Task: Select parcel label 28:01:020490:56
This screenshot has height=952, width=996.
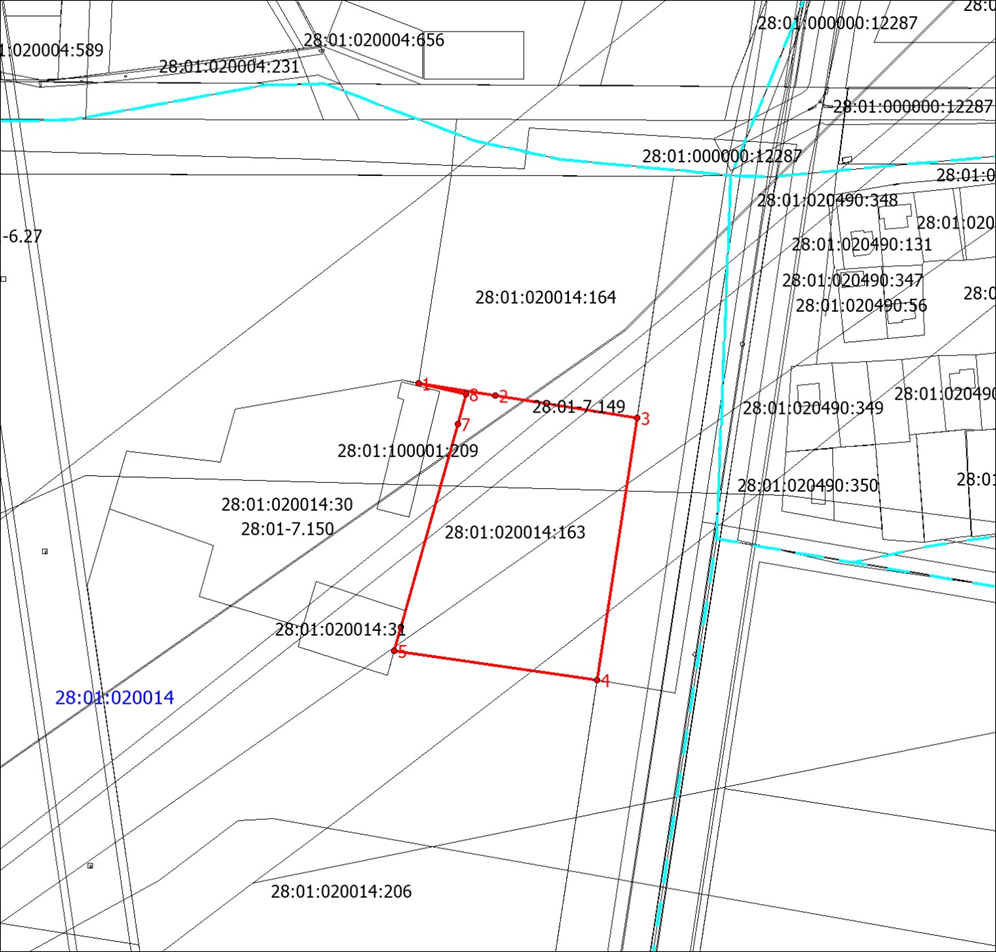Action: point(861,305)
